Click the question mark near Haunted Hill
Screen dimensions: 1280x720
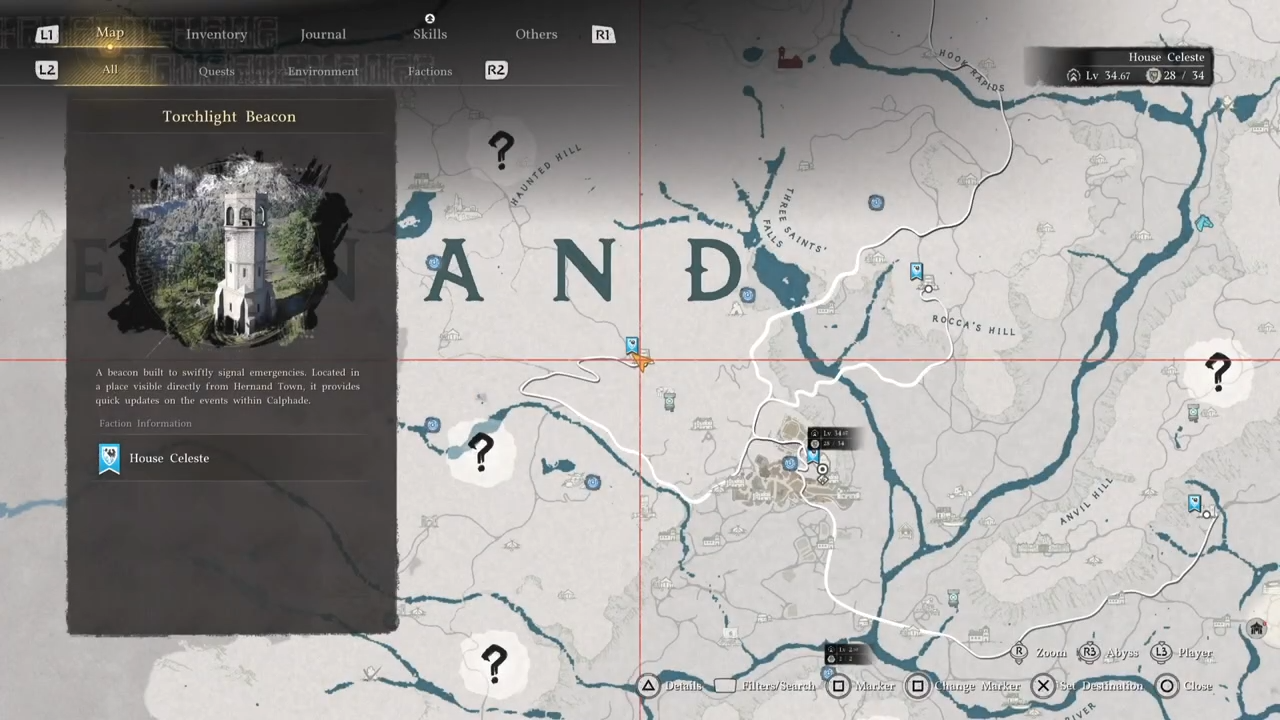pos(501,151)
